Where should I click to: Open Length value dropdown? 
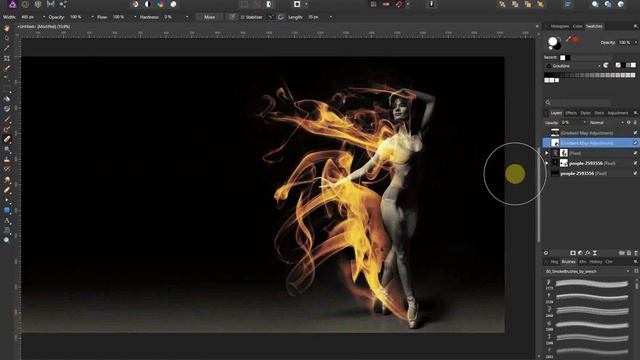tap(331, 17)
